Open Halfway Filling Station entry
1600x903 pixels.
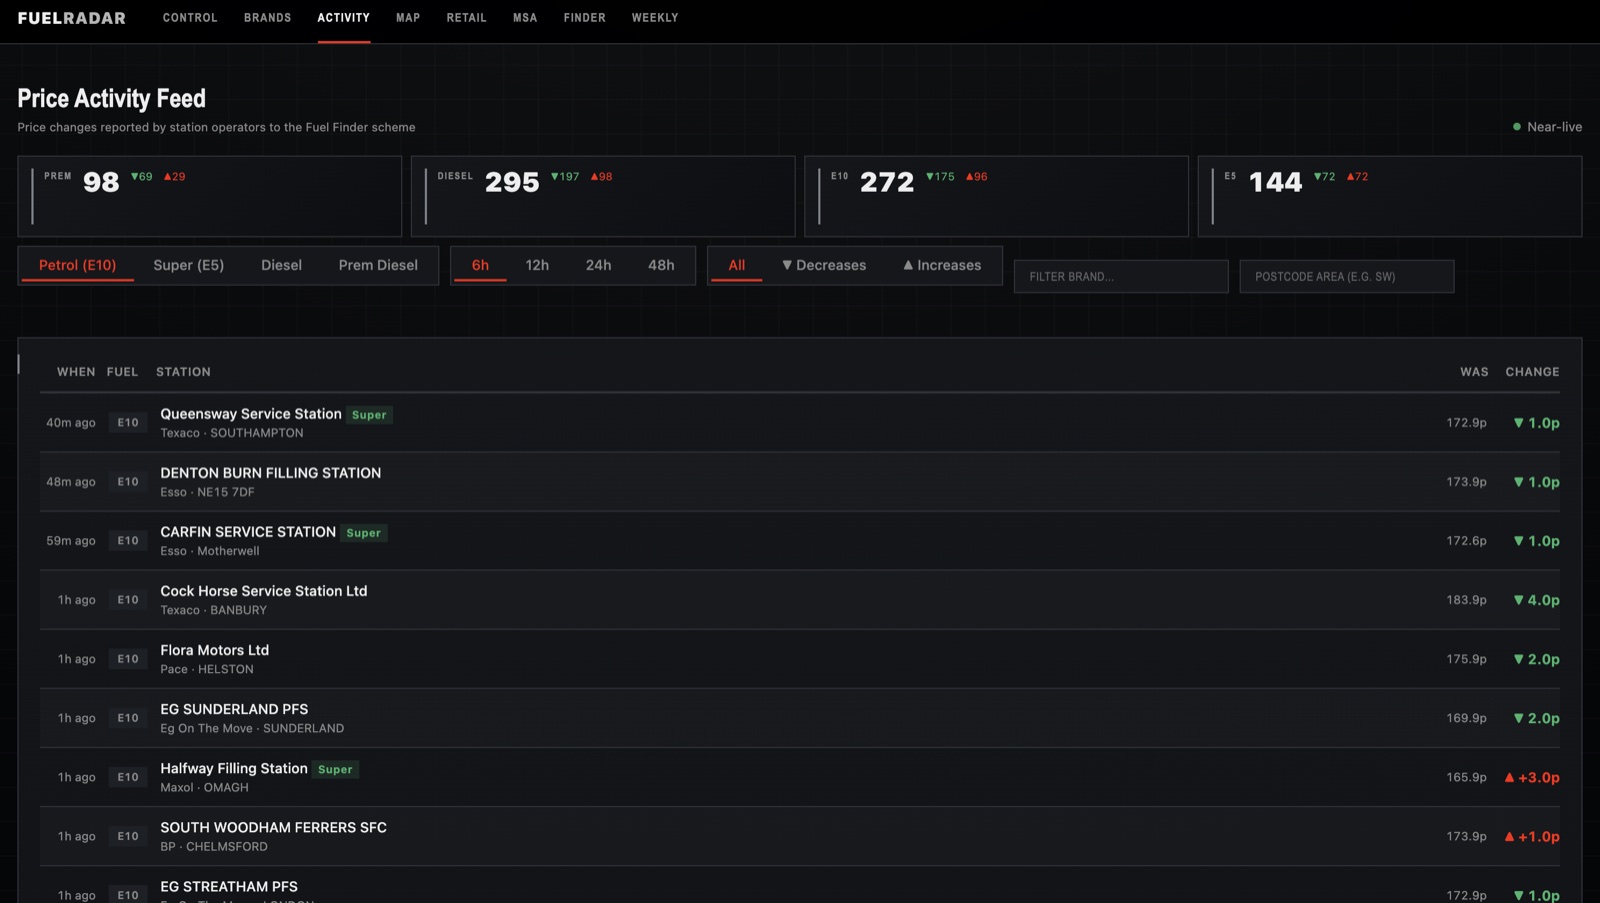(800, 777)
